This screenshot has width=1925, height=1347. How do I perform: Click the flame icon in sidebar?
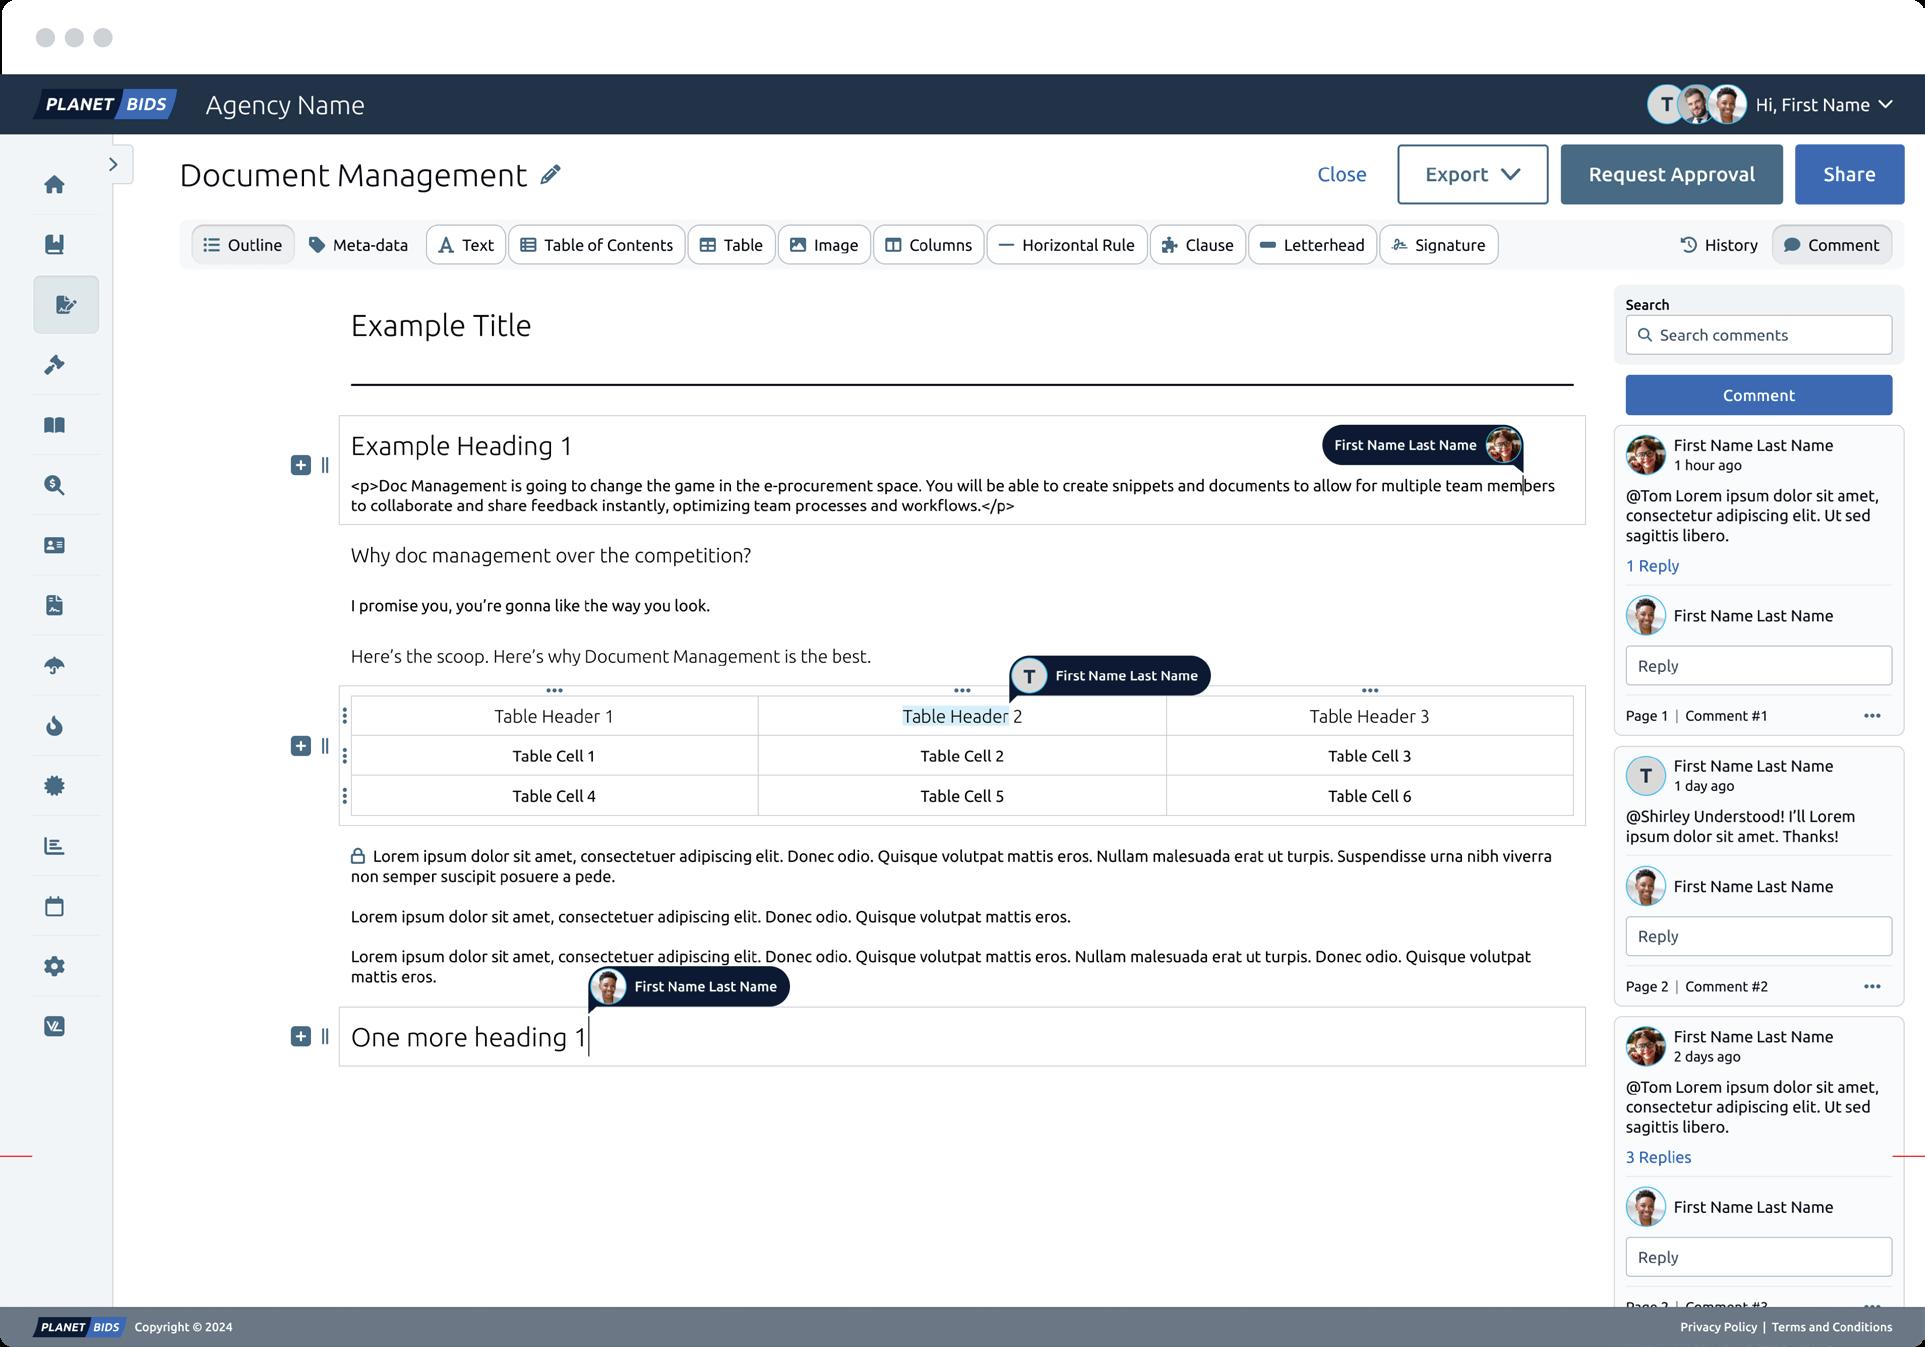pyautogui.click(x=55, y=726)
